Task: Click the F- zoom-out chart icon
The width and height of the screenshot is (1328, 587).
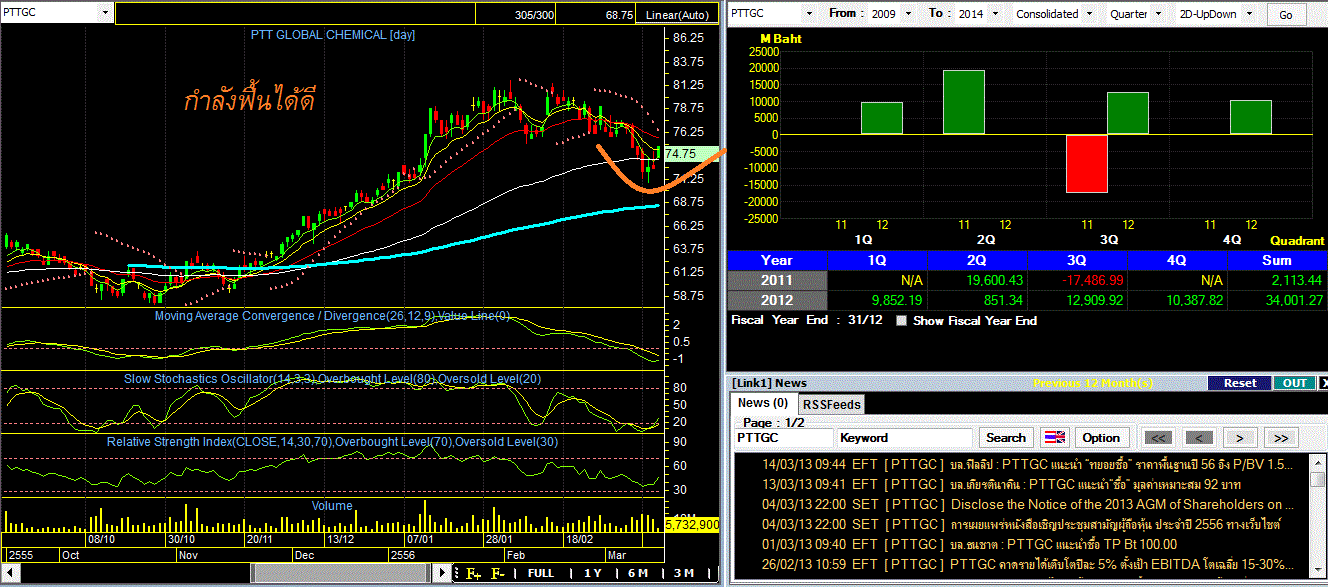Action: [498, 573]
